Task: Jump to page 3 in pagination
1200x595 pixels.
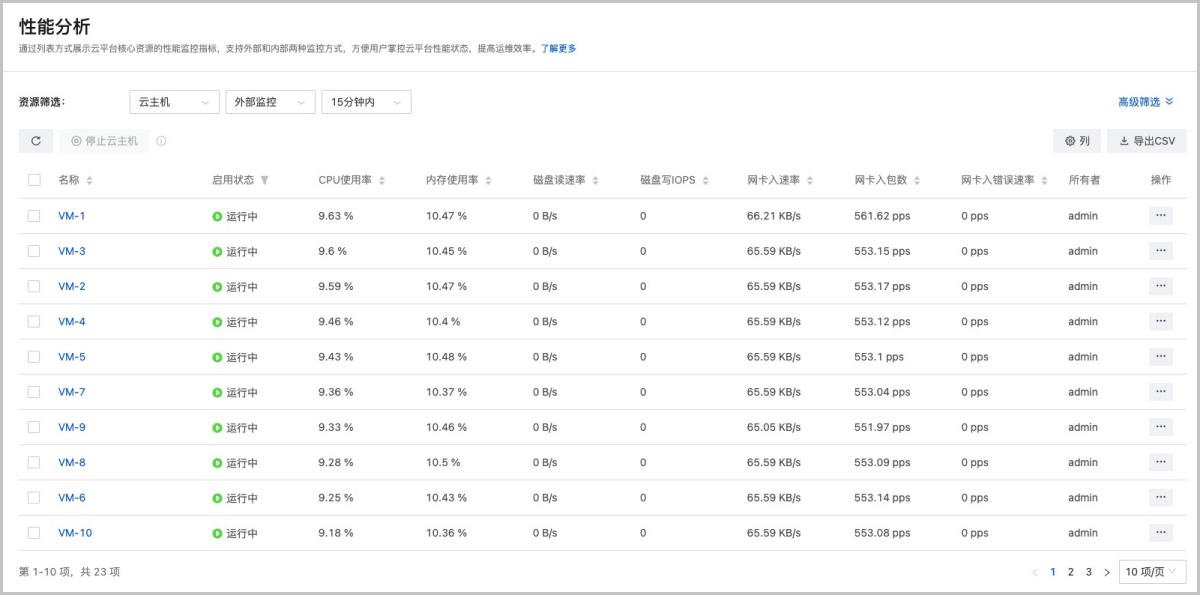Action: [x=1088, y=572]
